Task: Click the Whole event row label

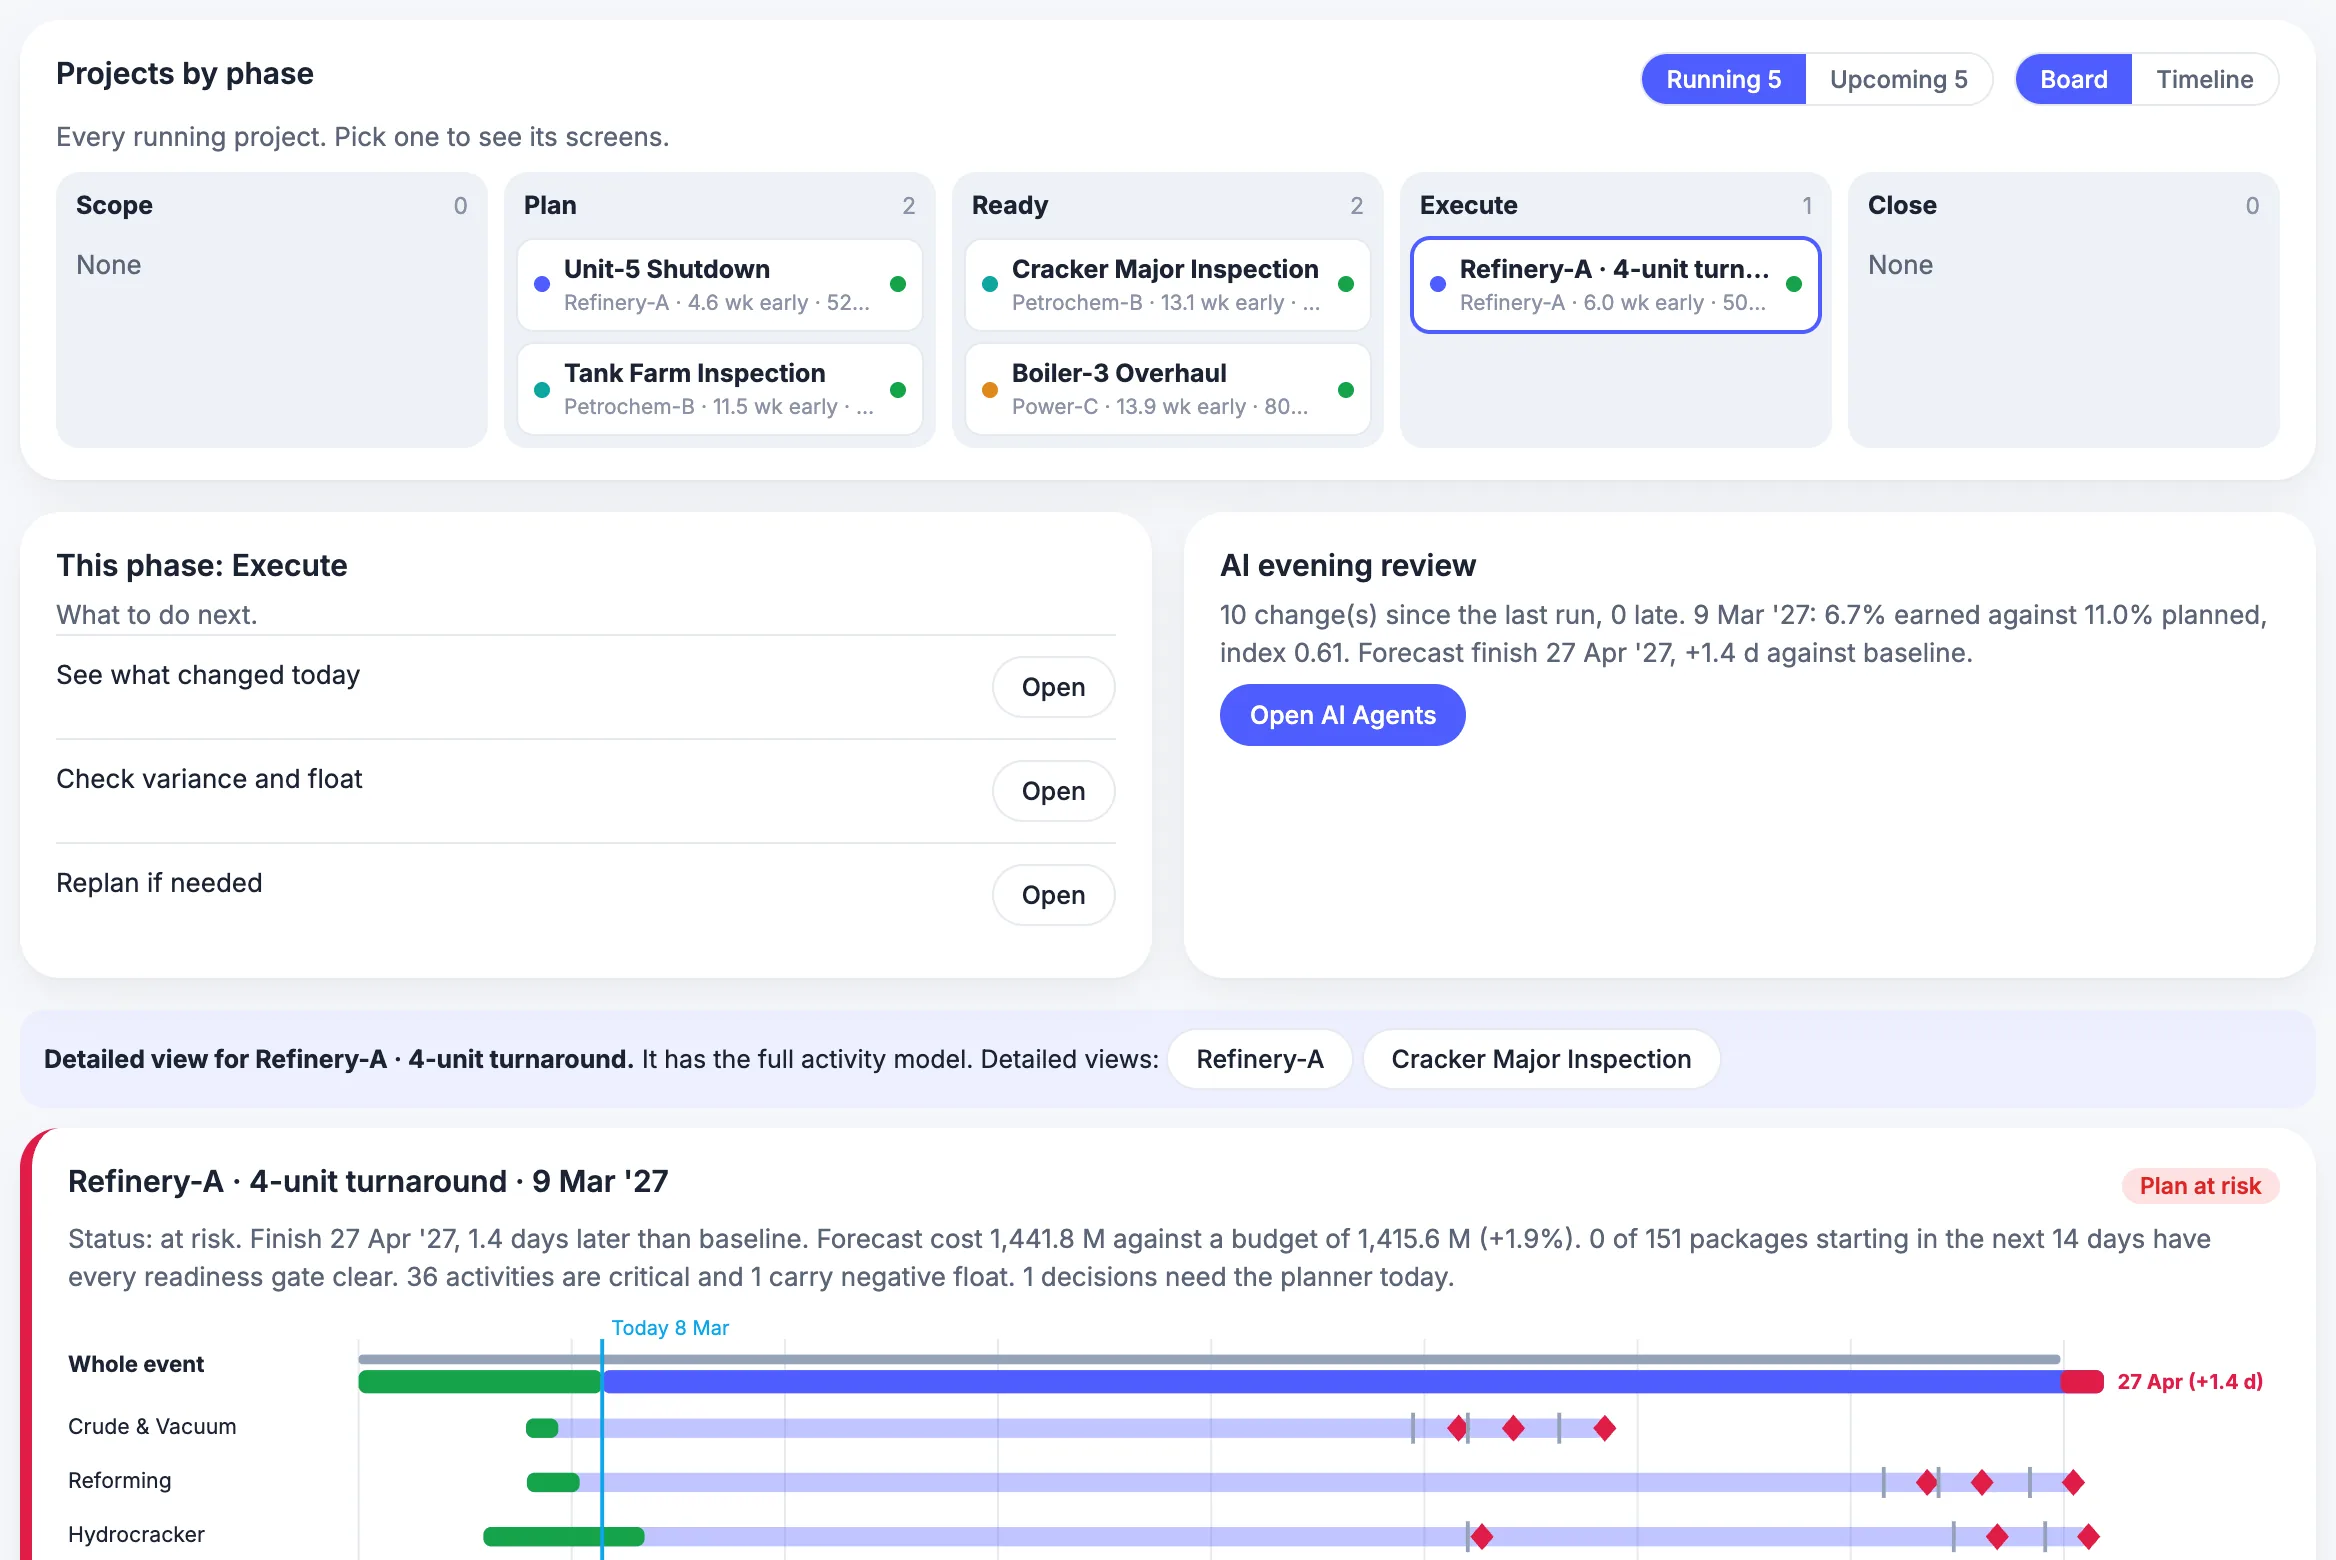Action: coord(136,1365)
